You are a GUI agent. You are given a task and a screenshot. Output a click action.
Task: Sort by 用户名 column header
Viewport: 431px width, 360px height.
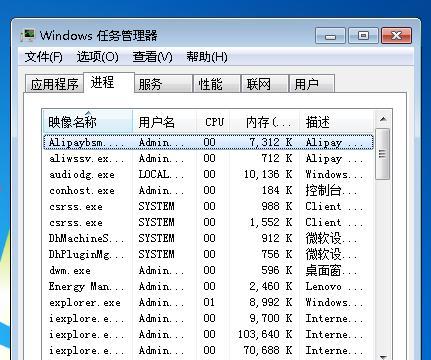coord(164,122)
